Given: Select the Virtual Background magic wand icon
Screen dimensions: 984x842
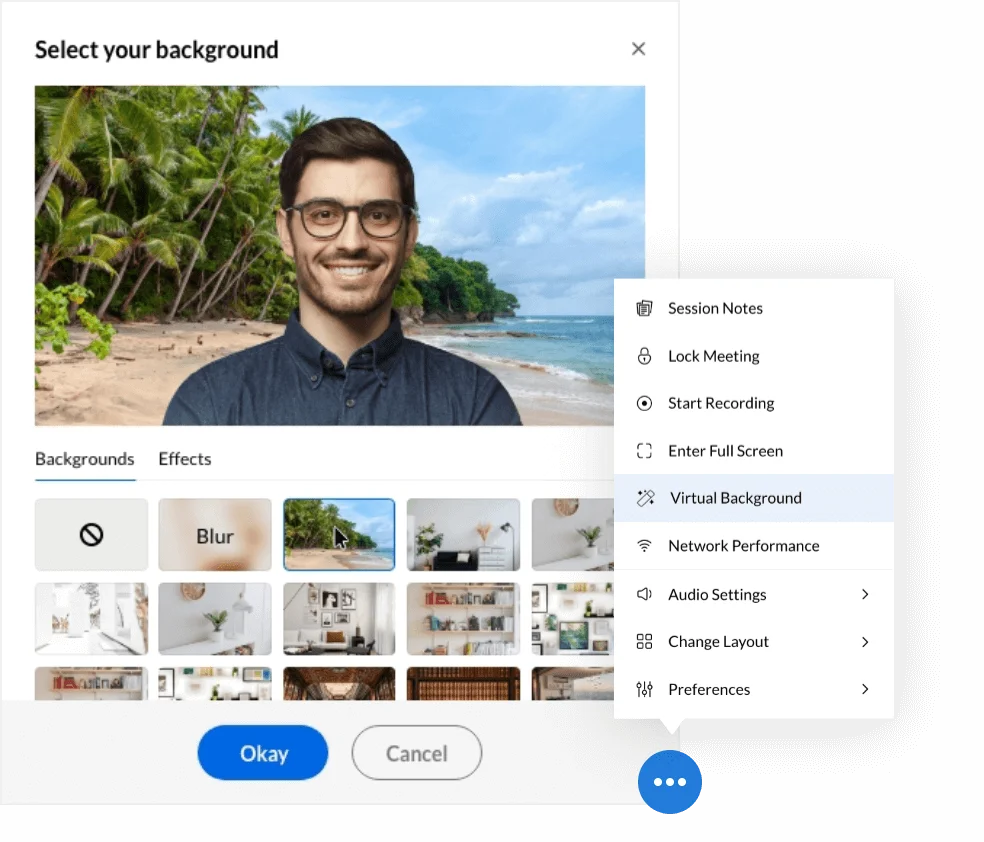Looking at the screenshot, I should (645, 498).
